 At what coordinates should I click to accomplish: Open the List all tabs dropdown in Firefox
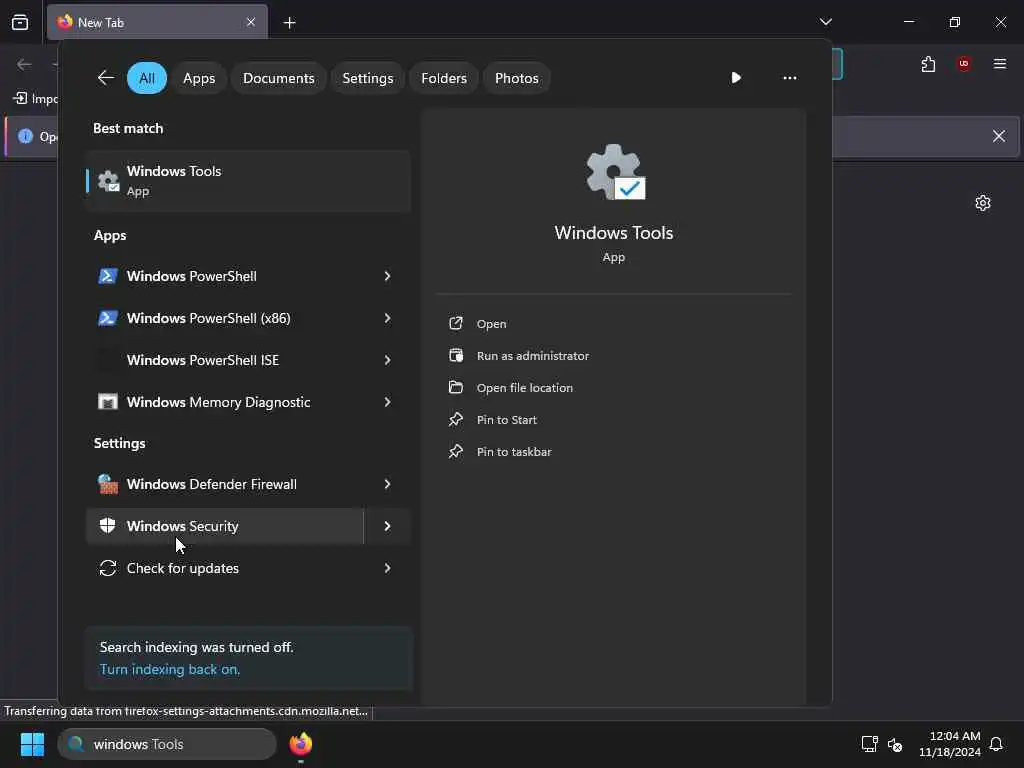825,22
